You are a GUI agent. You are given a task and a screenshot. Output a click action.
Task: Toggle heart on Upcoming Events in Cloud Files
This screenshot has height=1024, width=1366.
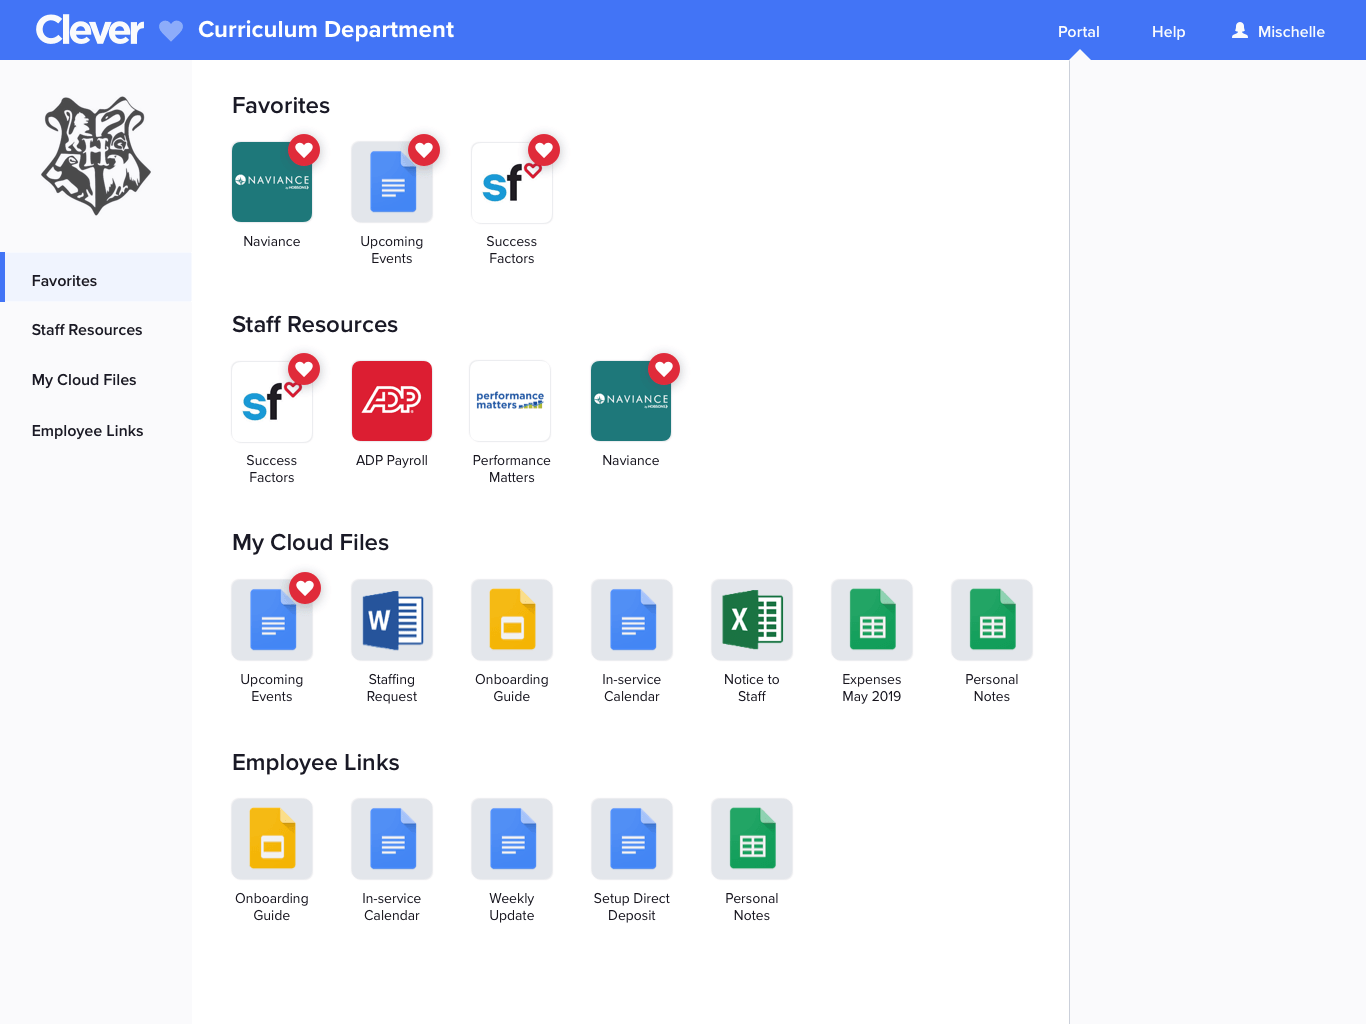point(305,588)
